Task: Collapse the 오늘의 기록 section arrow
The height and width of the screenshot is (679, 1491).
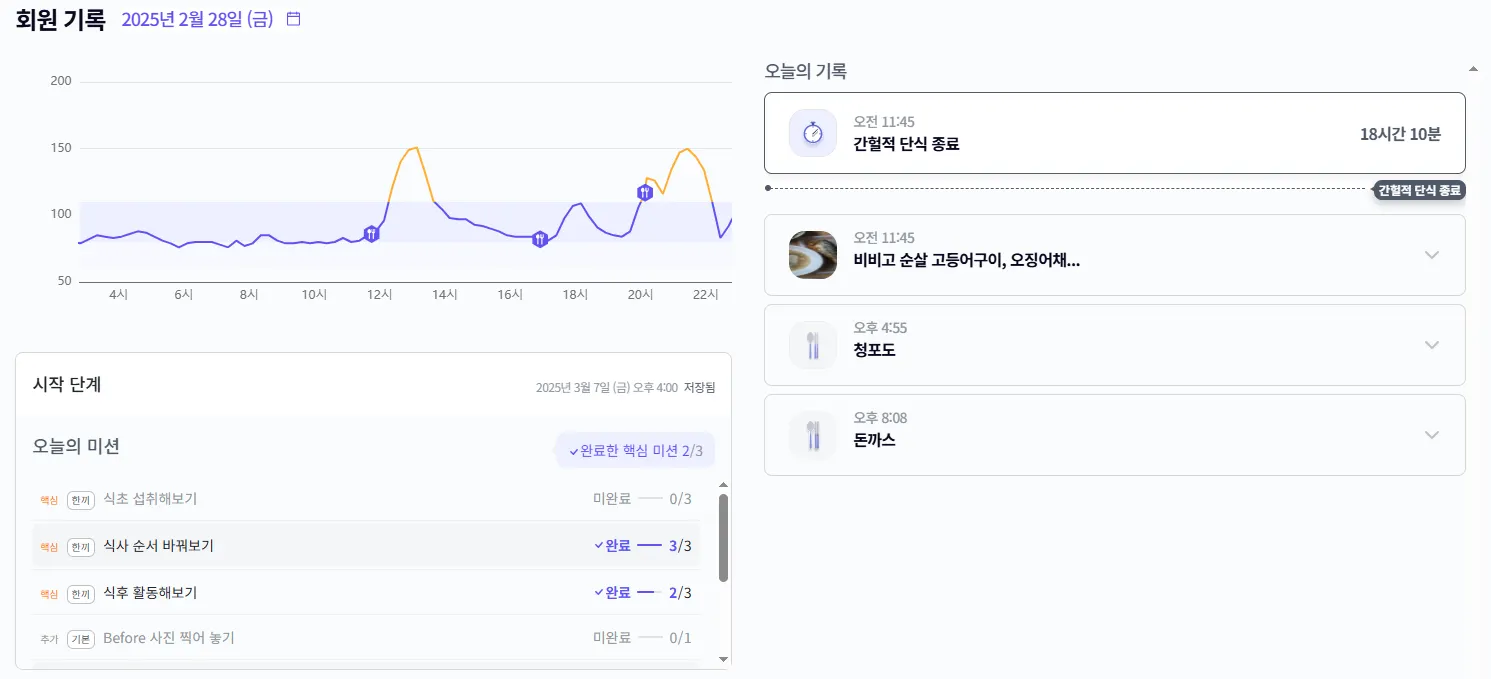Action: tap(1472, 69)
